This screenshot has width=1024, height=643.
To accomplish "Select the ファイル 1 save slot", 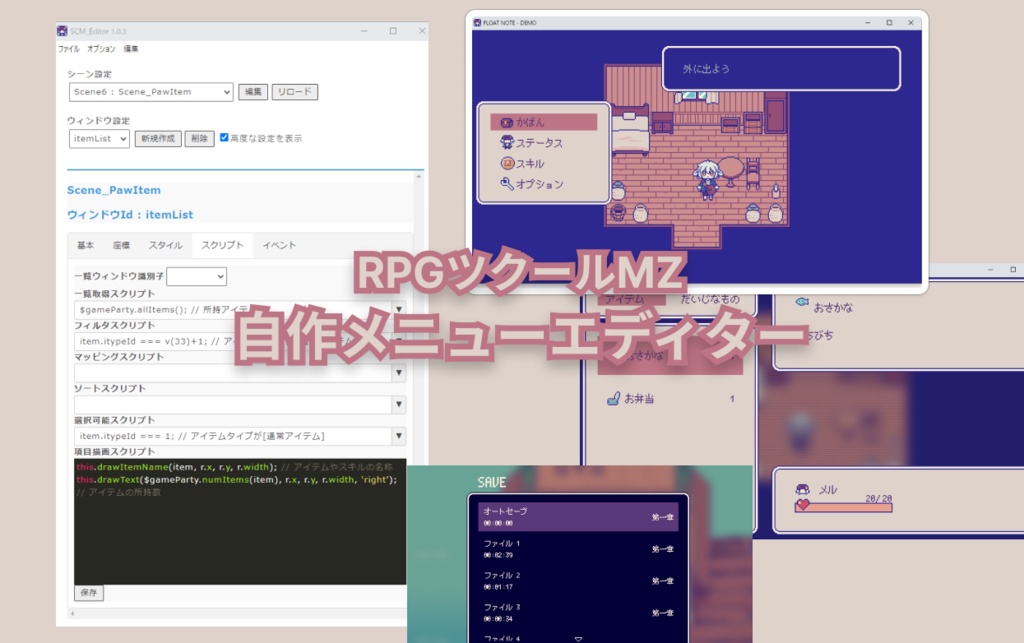I will (x=578, y=548).
